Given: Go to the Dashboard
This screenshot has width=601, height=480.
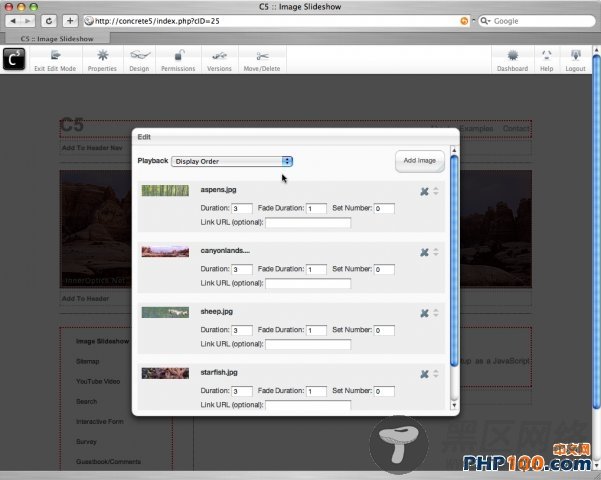Looking at the screenshot, I should pyautogui.click(x=512, y=59).
